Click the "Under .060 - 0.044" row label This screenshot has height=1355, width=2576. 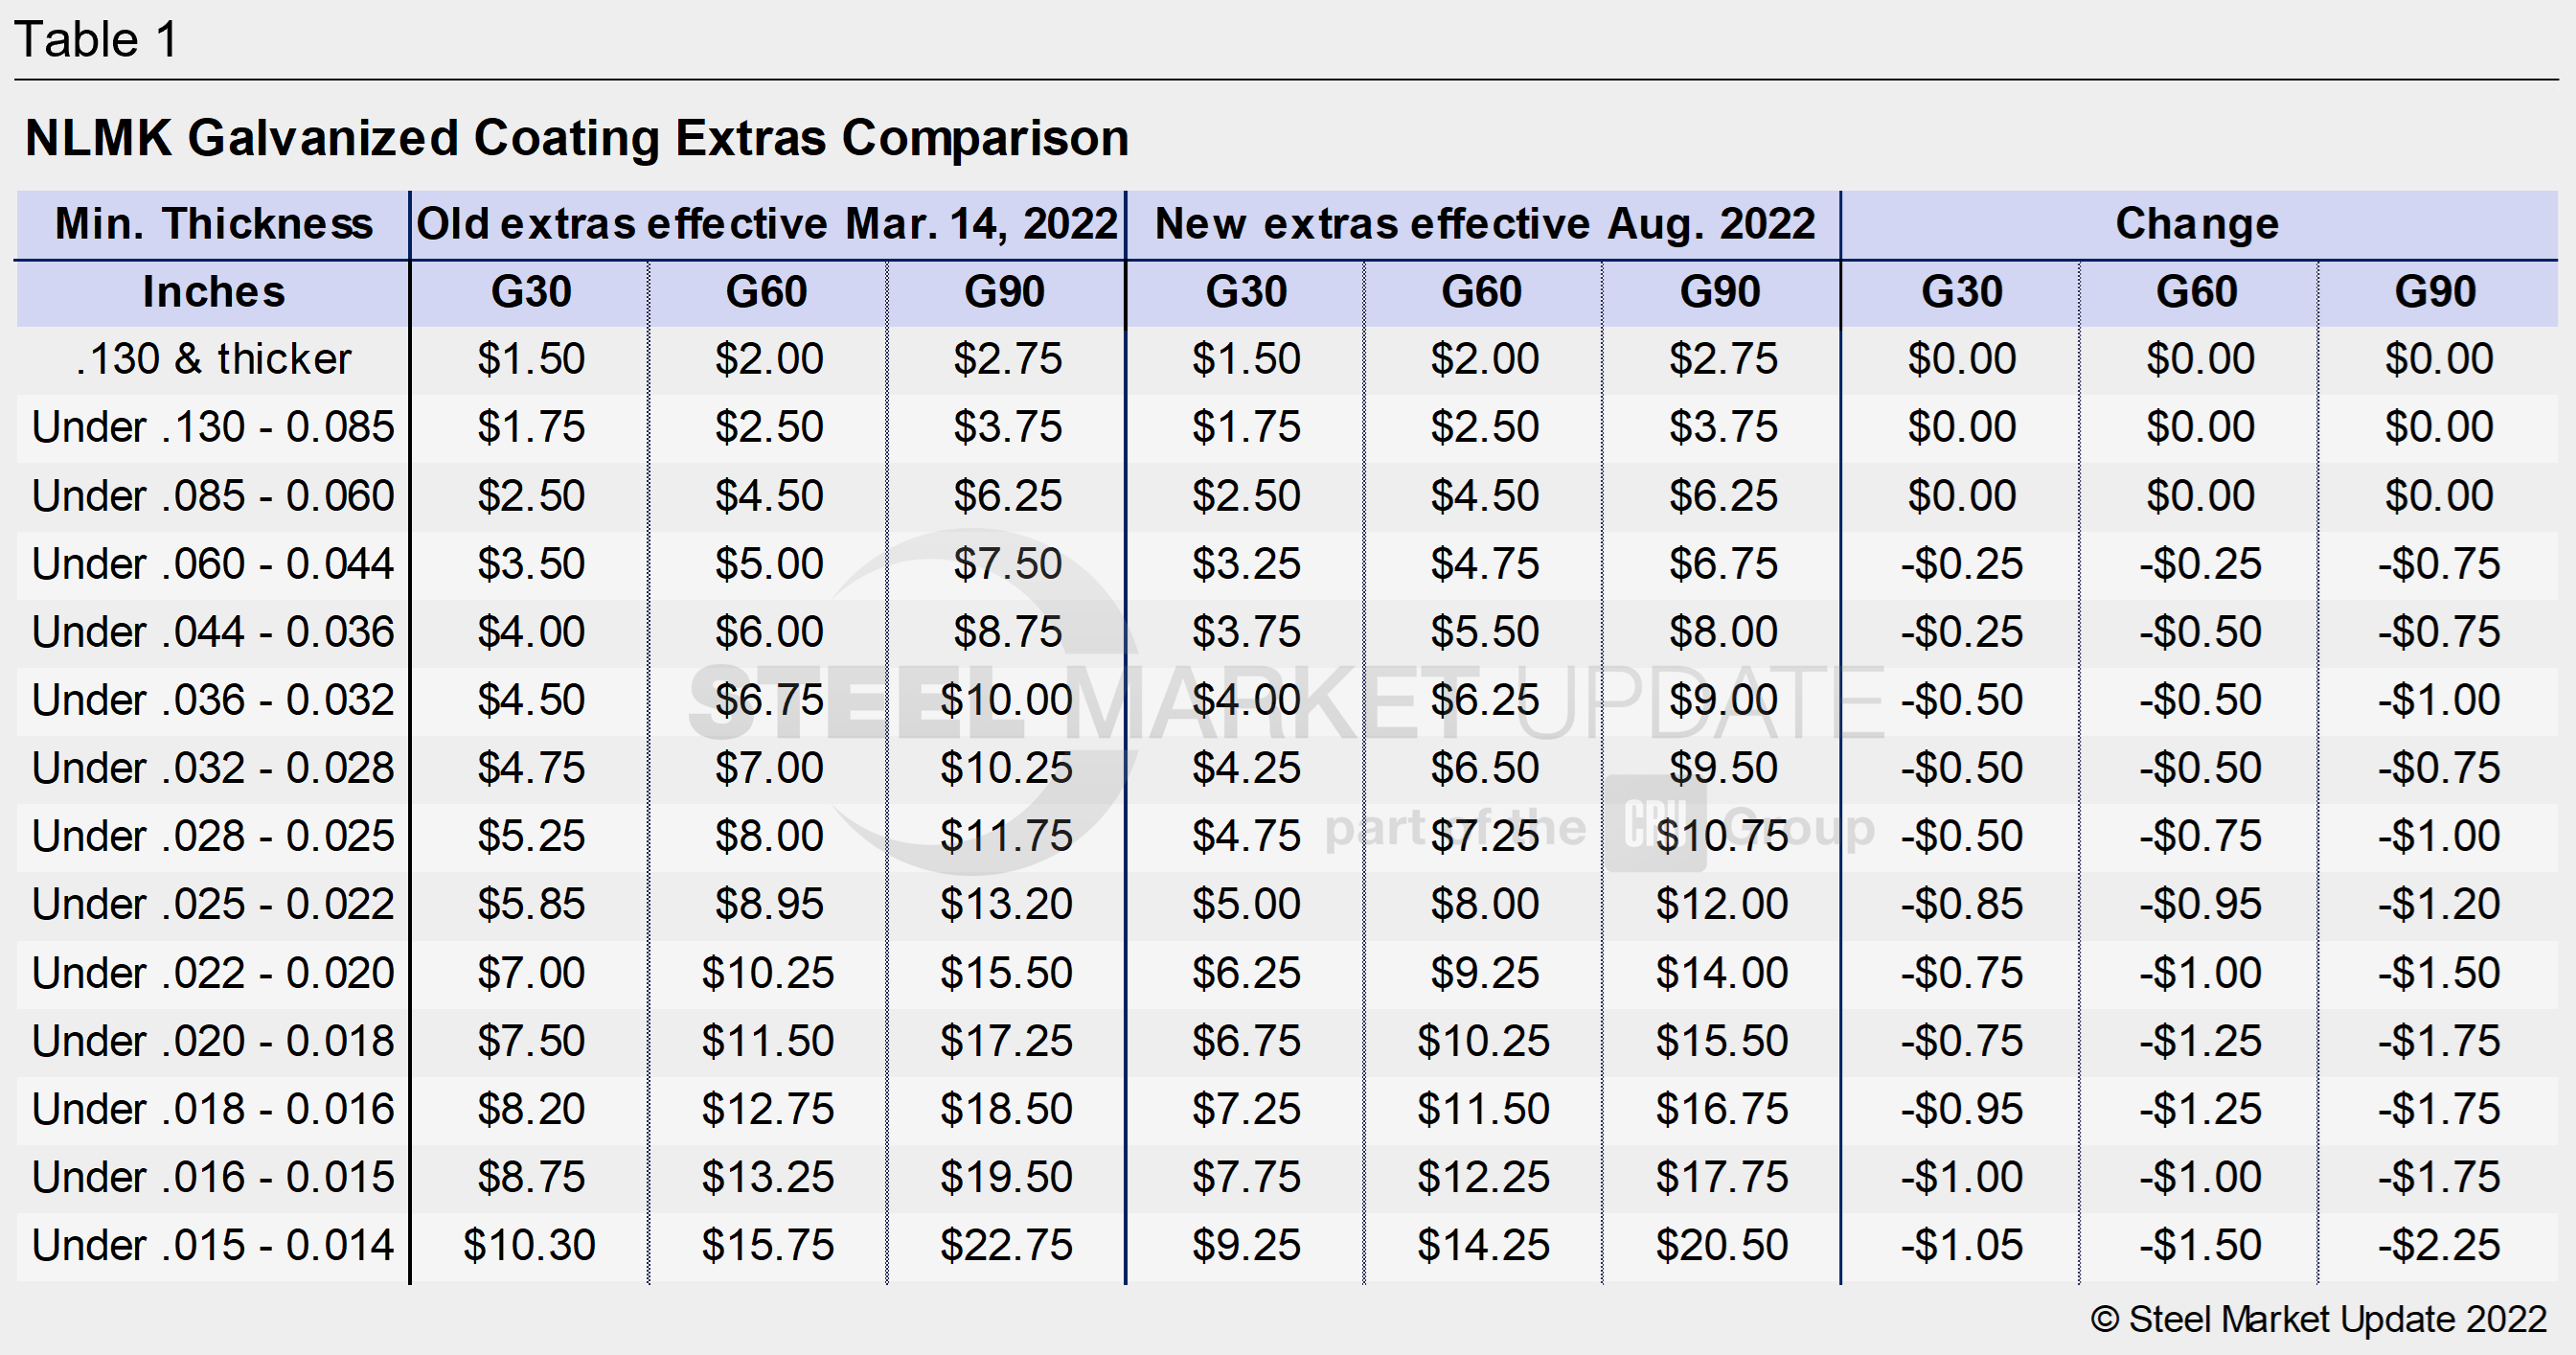pyautogui.click(x=213, y=564)
